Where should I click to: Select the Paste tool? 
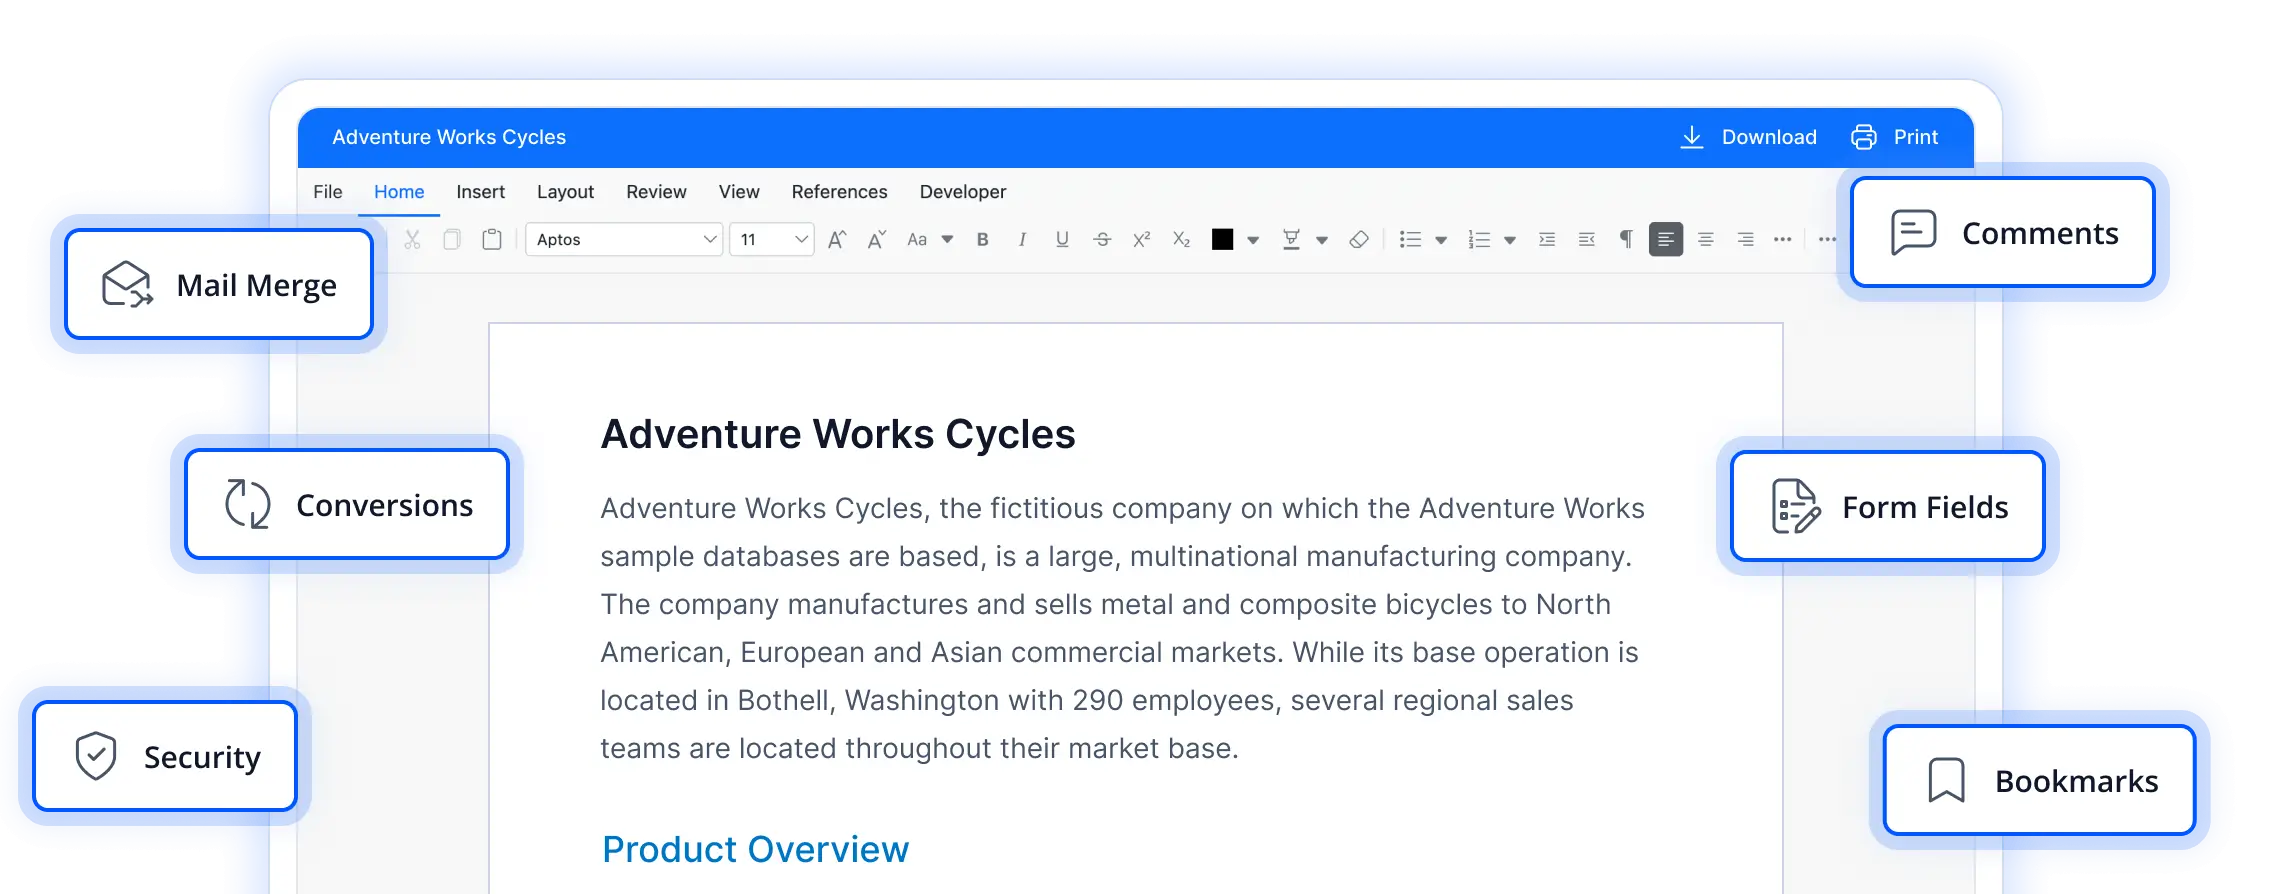(491, 238)
